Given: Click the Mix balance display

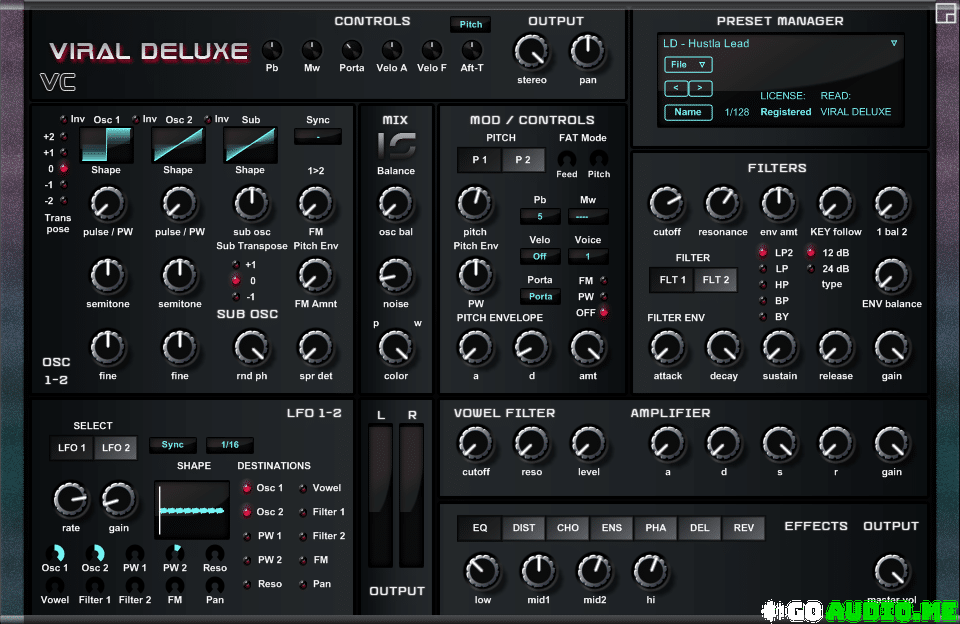Looking at the screenshot, I should [396, 146].
